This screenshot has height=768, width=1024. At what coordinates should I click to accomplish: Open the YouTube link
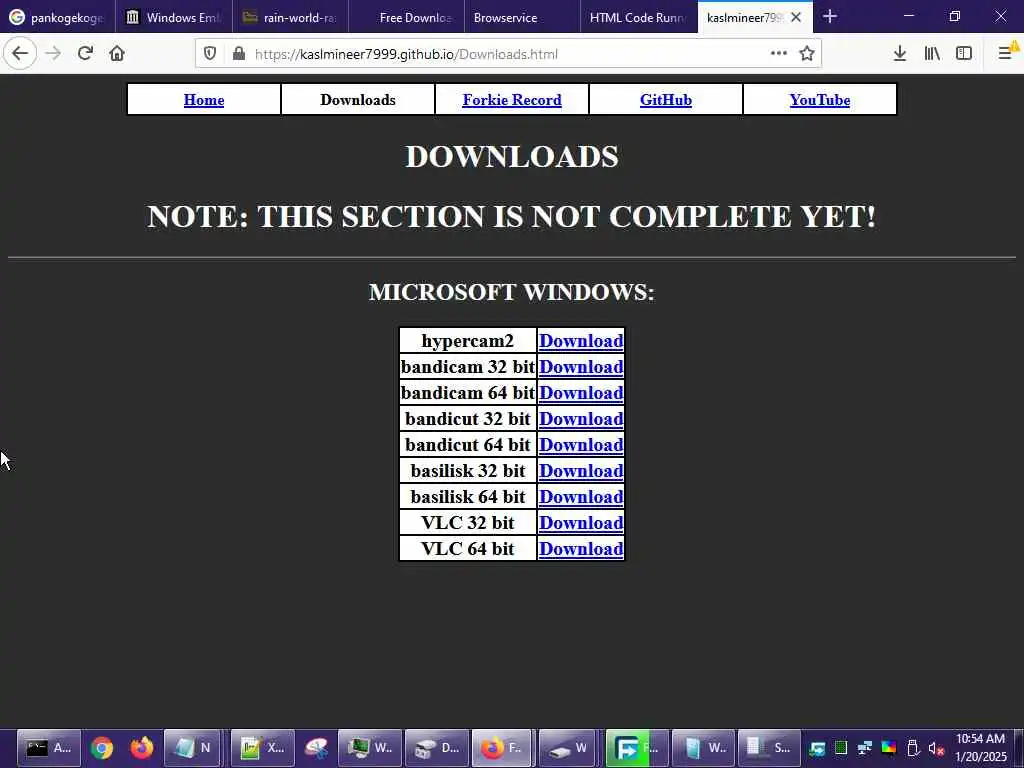click(820, 100)
